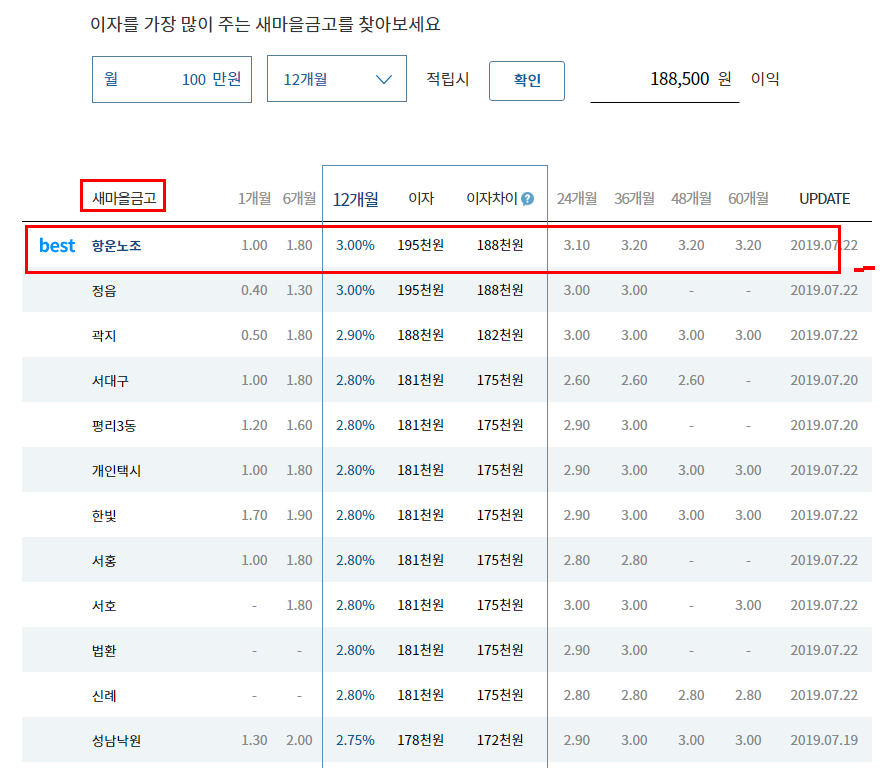This screenshot has height=768, width=882.
Task: Open the 서홍 row
Action: [447, 560]
